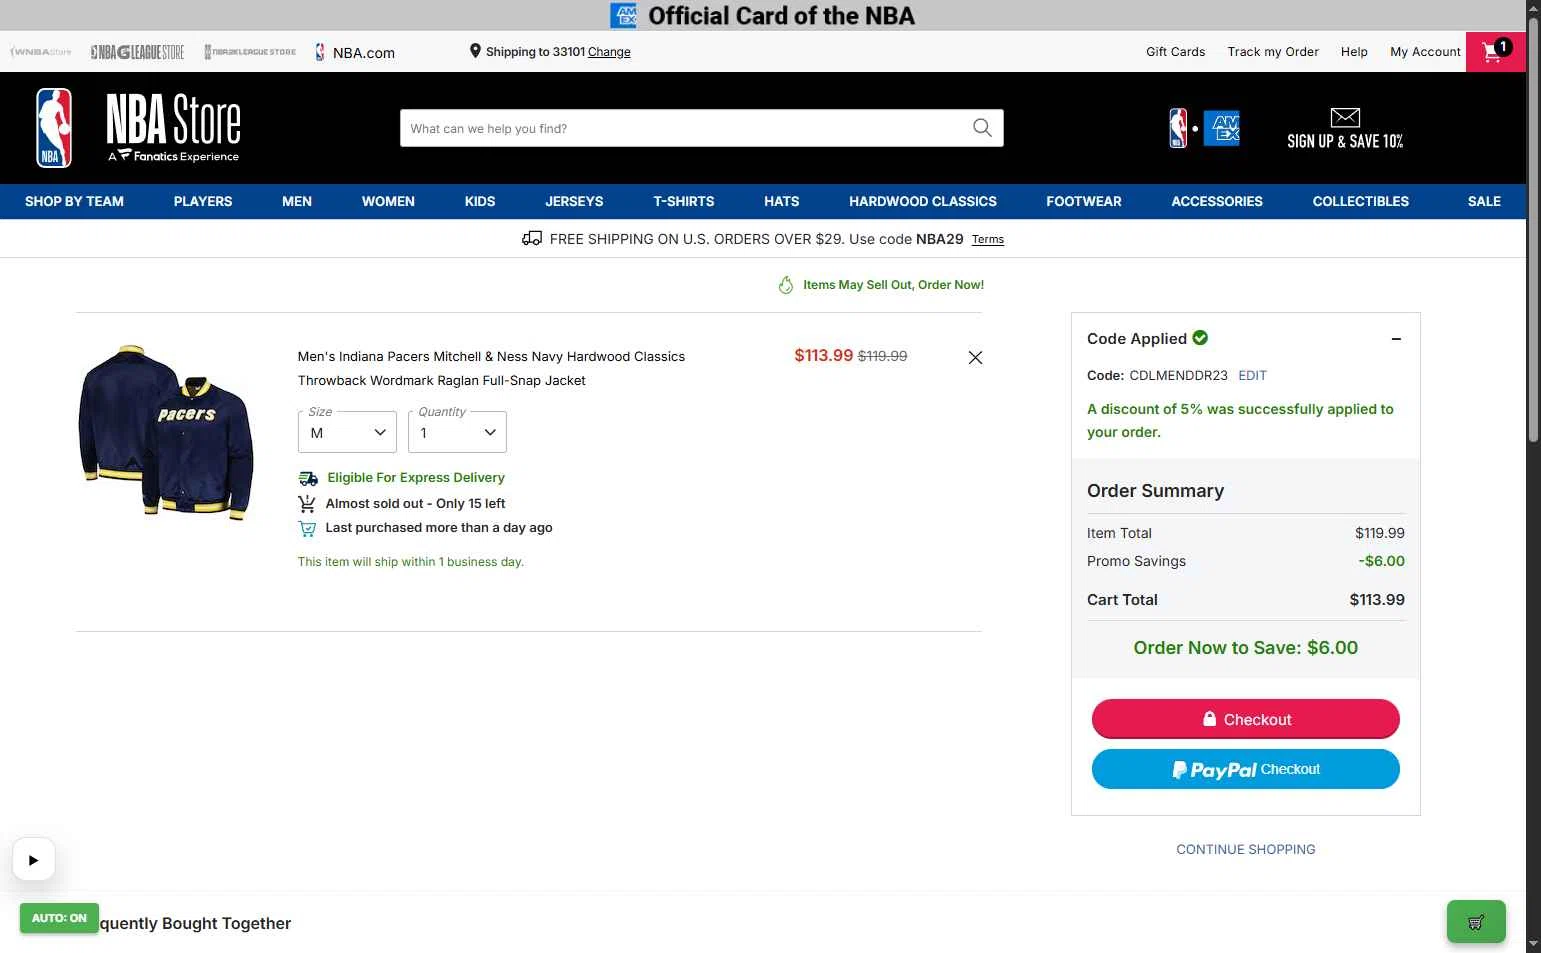Open the Men menu
Screen dimensions: 1541x953
click(297, 201)
